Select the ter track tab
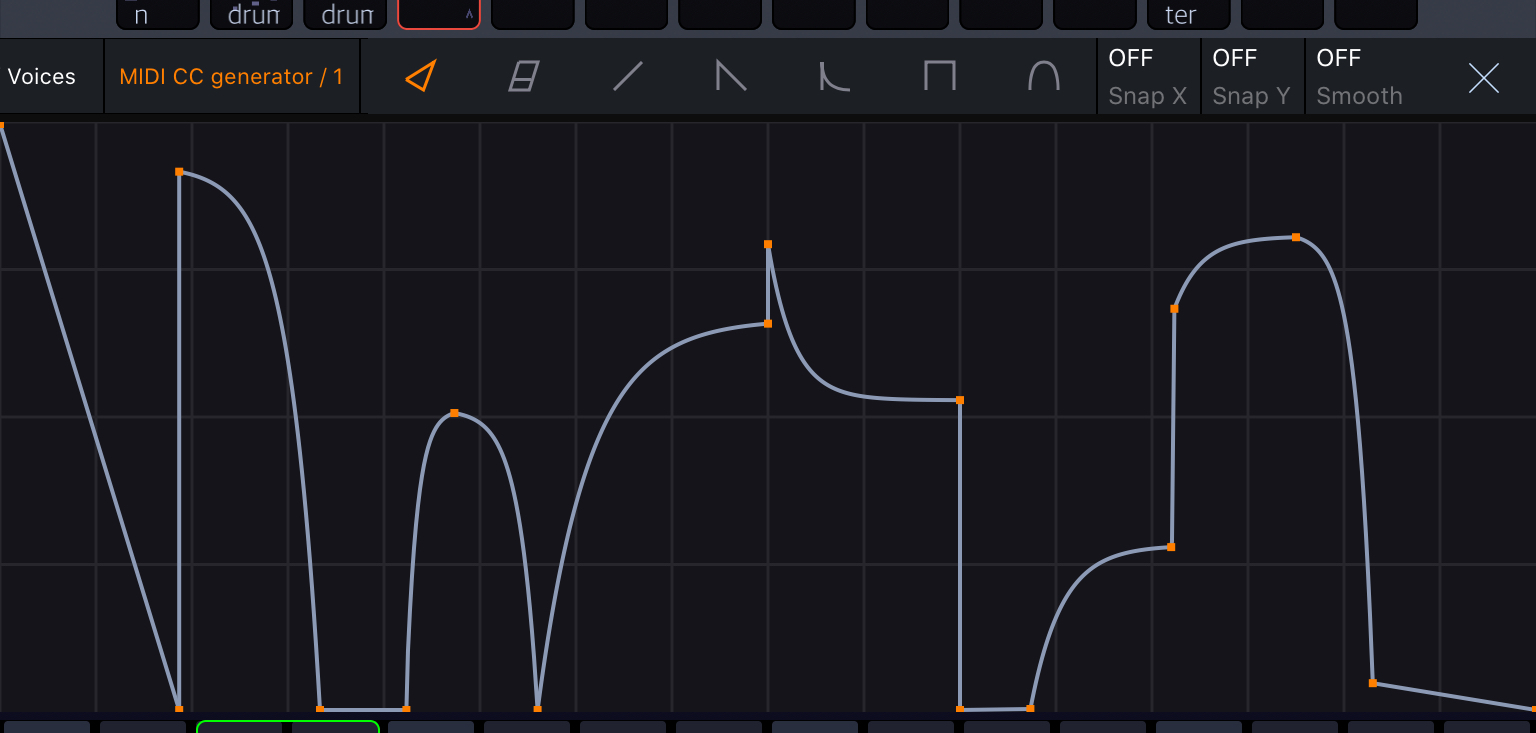 tap(1188, 14)
